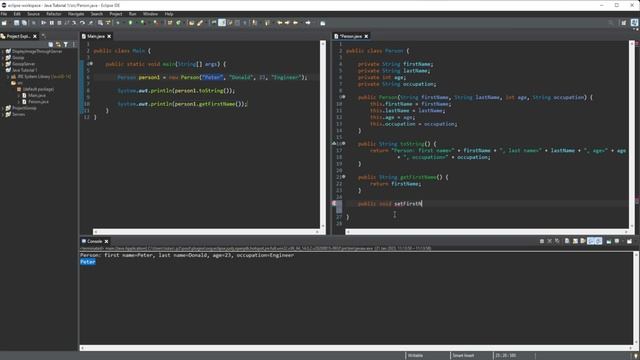Click the filter funnel icon in Project Explorer
Image resolution: width=640 pixels, height=360 pixels.
pyautogui.click(x=66, y=44)
